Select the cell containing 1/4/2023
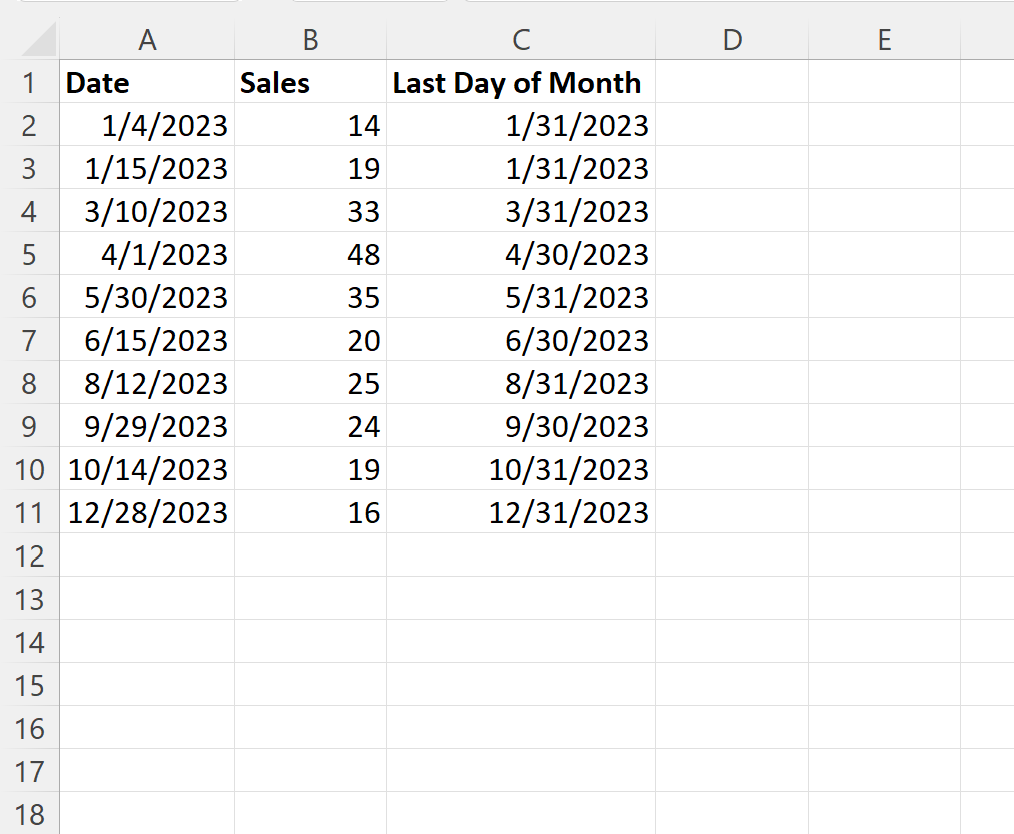This screenshot has height=834, width=1014. pos(147,125)
